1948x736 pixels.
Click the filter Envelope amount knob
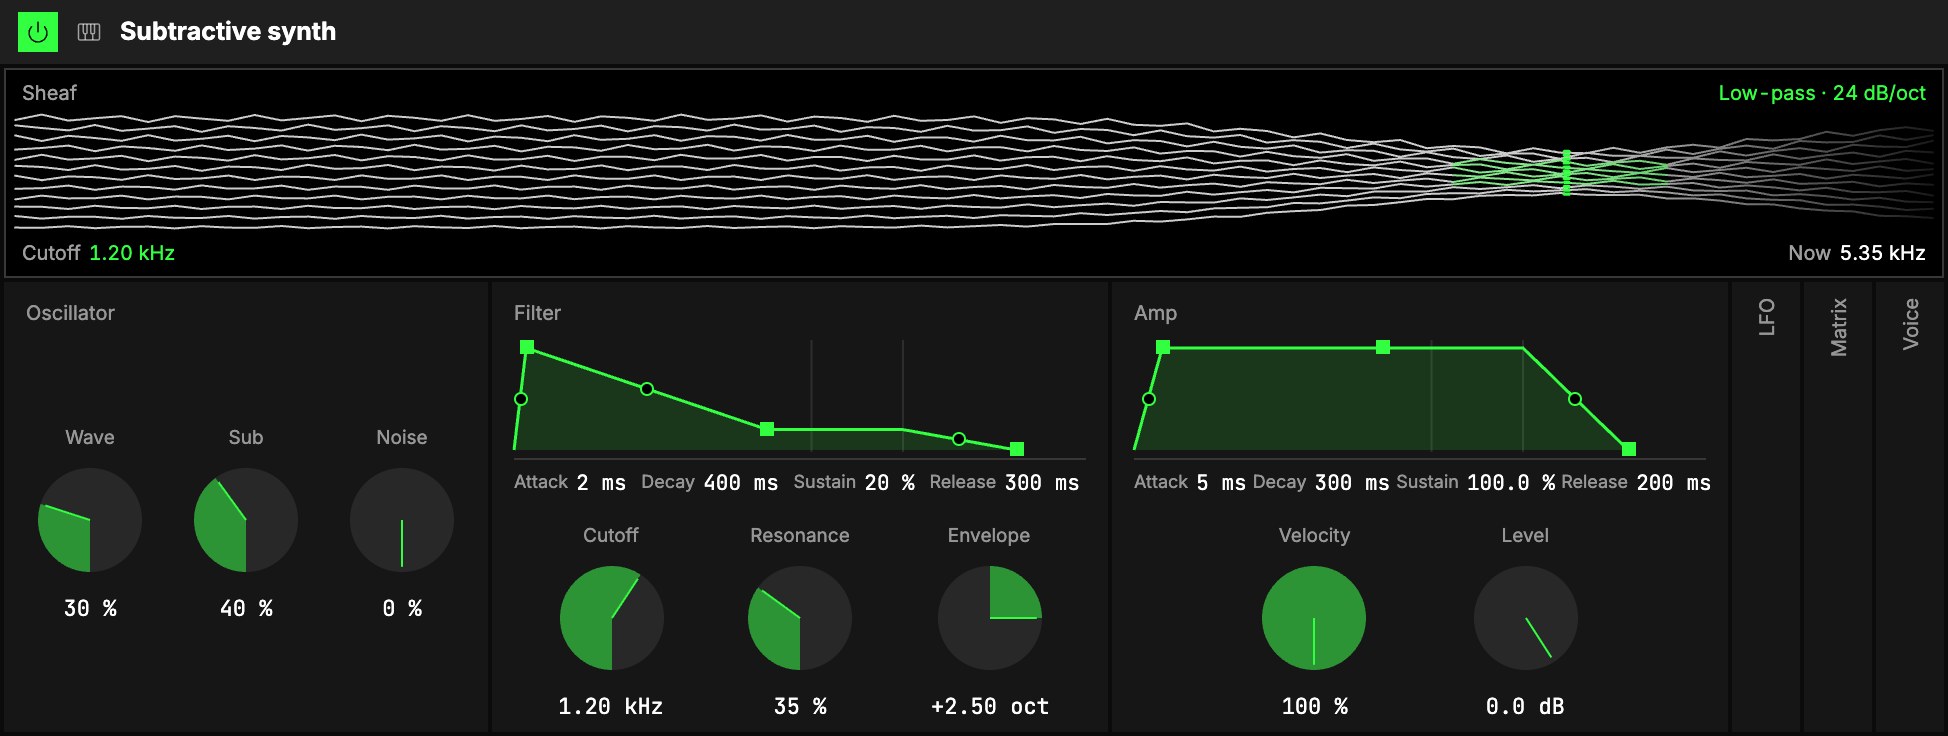pos(989,618)
